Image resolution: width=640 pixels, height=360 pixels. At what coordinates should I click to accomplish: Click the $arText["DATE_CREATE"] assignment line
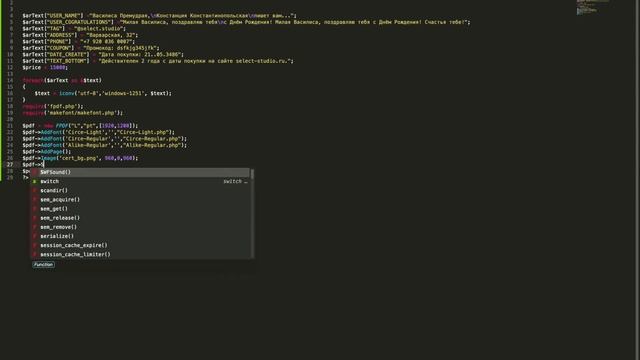[103, 54]
